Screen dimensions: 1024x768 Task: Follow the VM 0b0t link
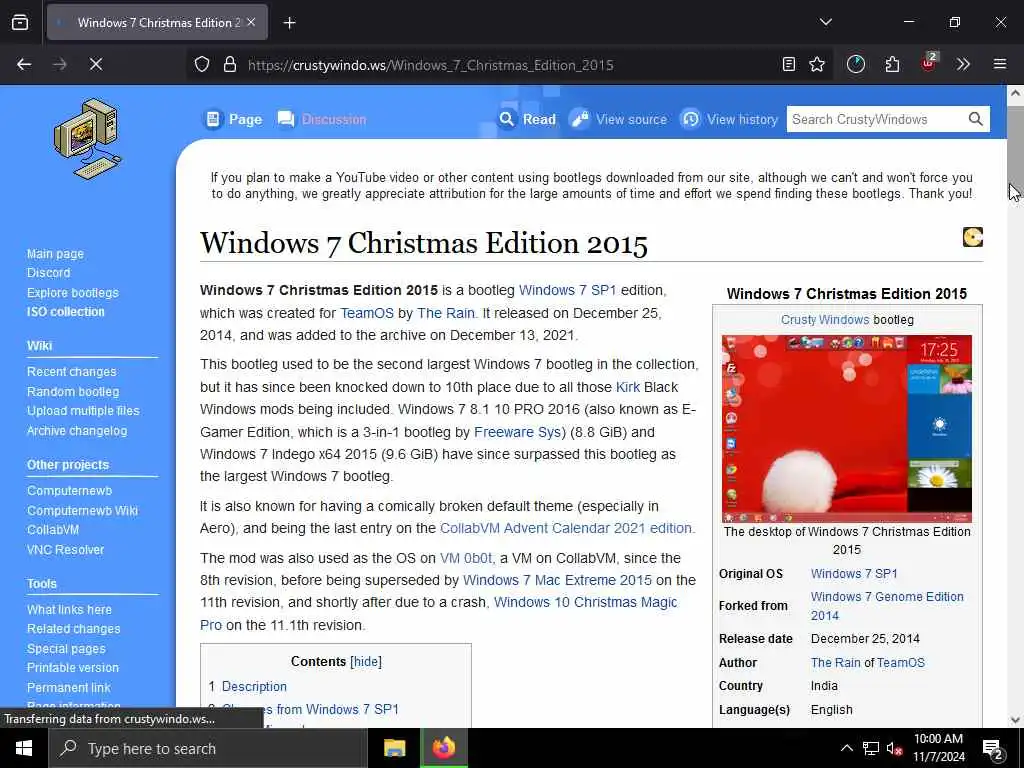466,558
